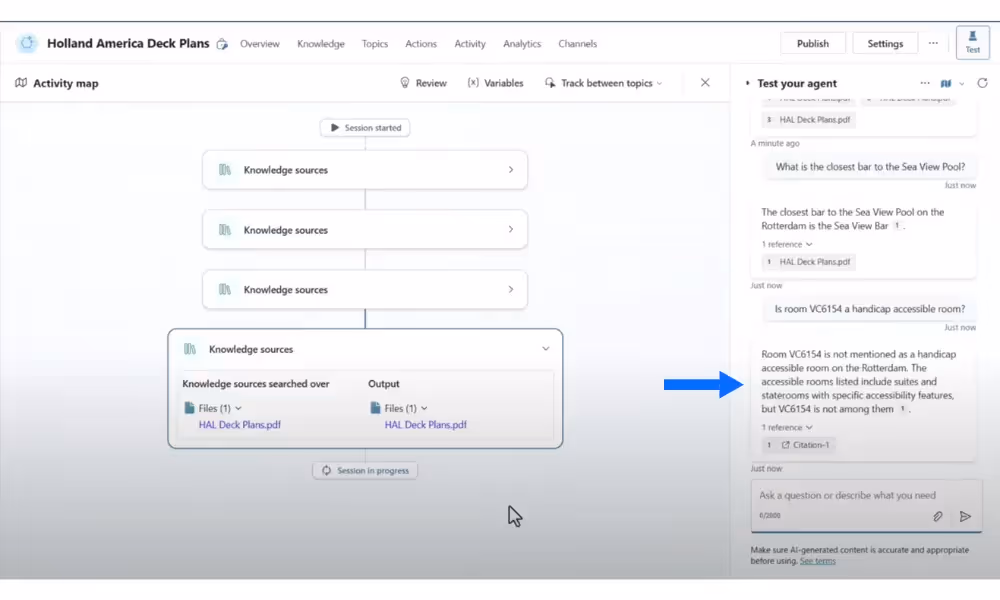Click the Session started node
Viewport: 1000px width, 600px height.
click(365, 128)
